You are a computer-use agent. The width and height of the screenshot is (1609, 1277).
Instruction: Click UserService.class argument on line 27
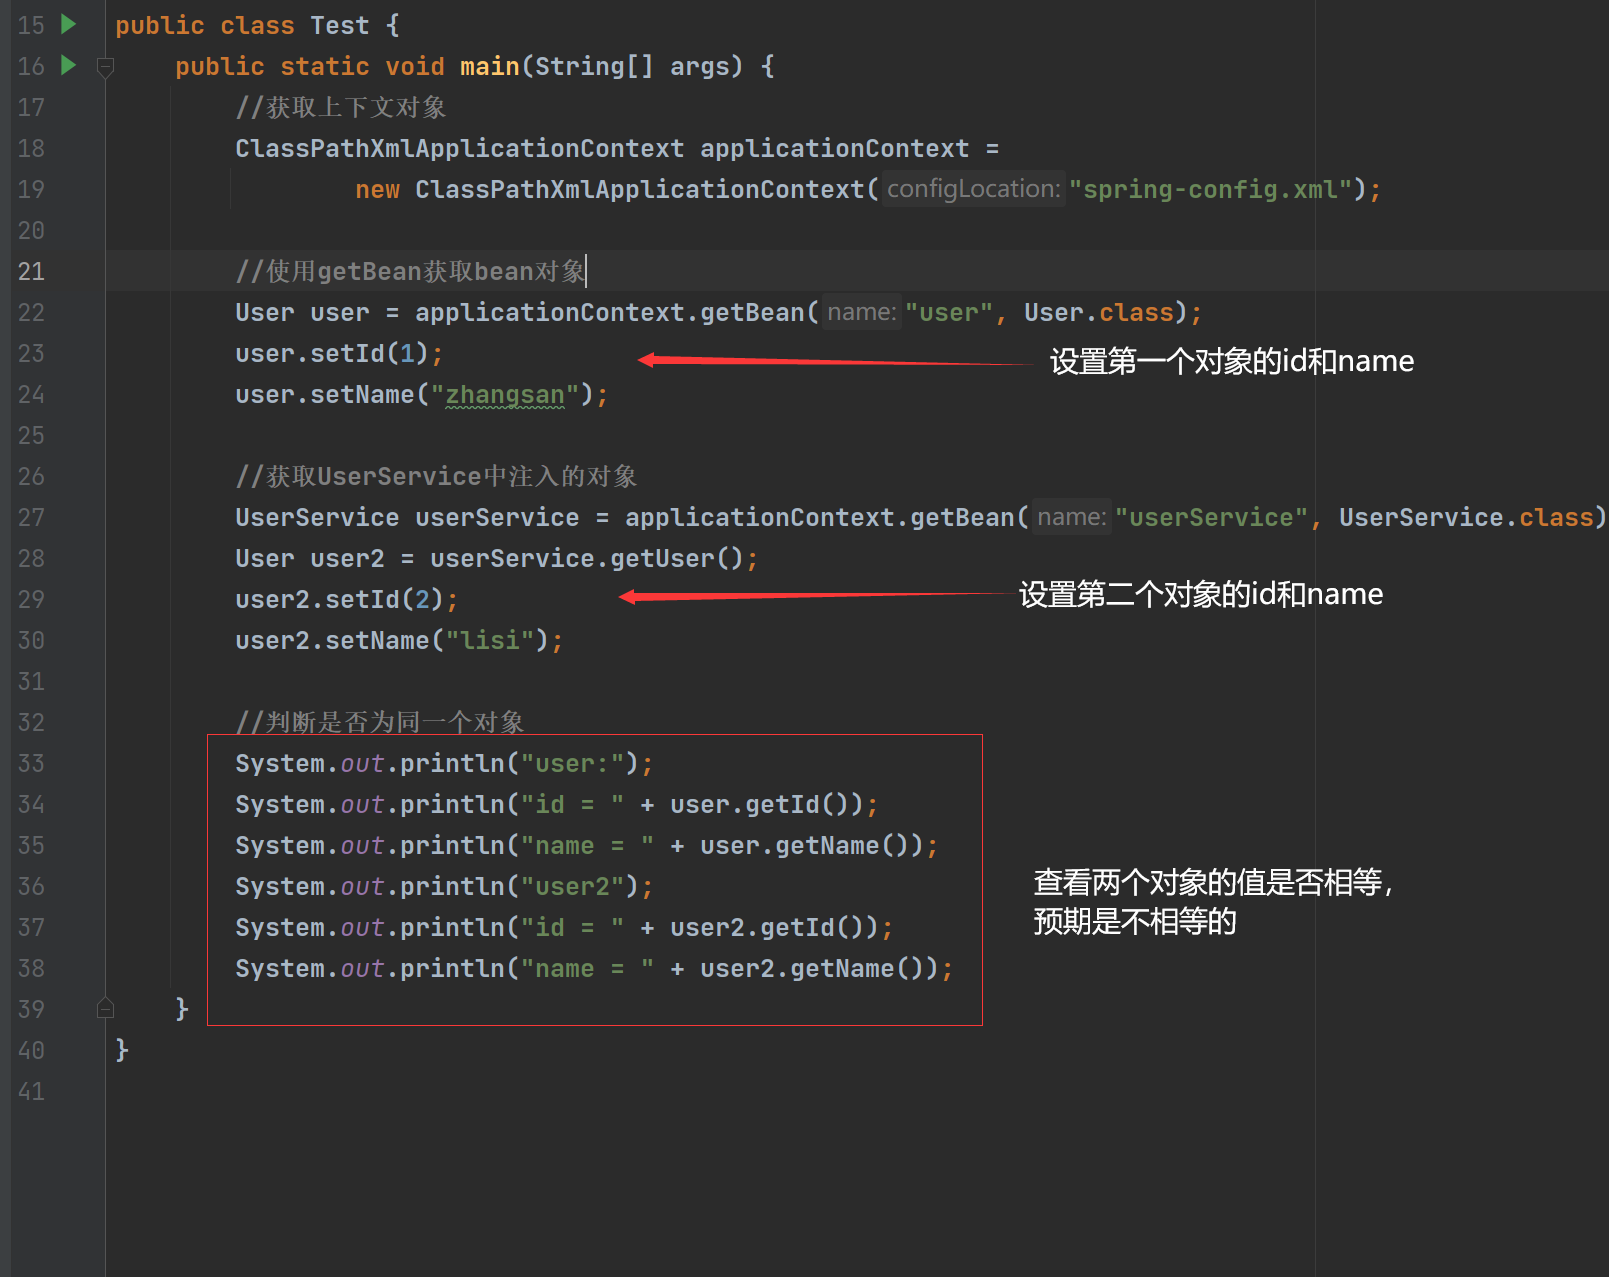point(1465,517)
